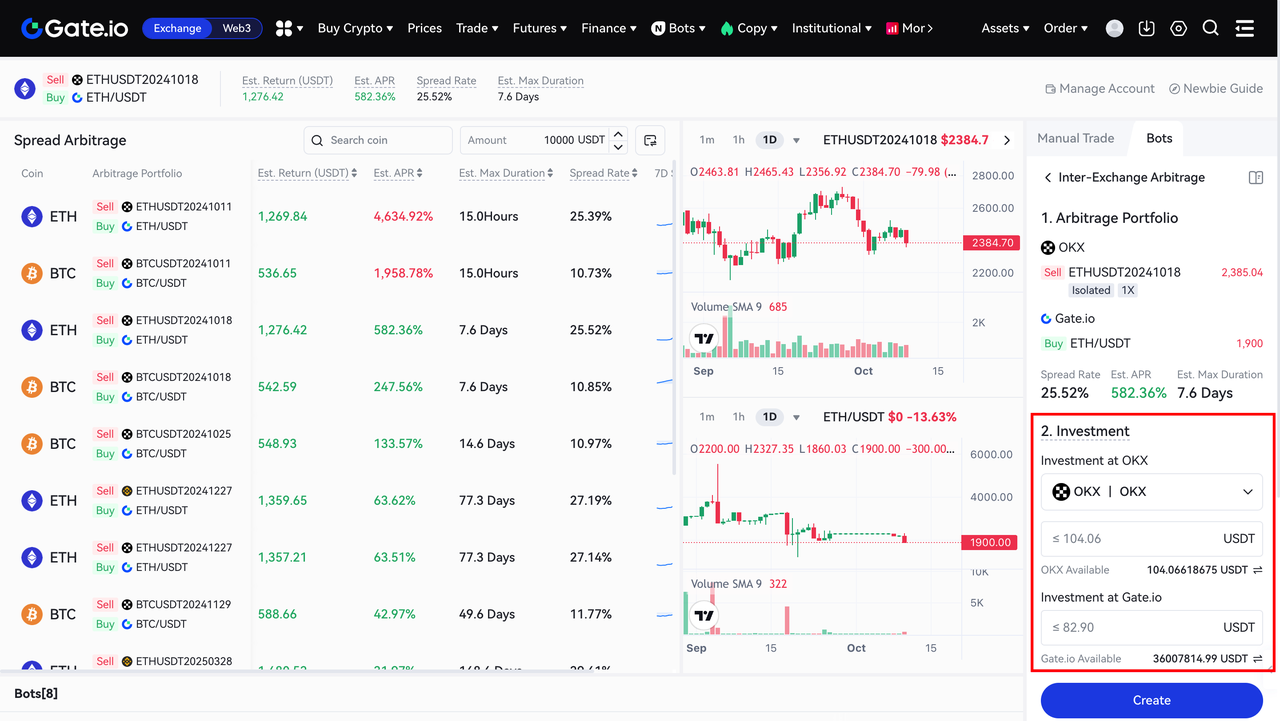Open the apps grid menu icon
This screenshot has width=1280, height=721.
click(284, 28)
